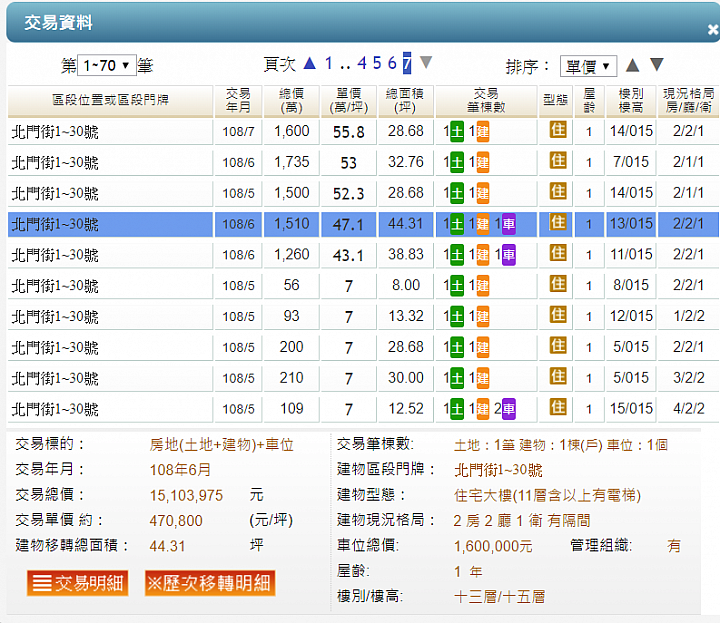720x623 pixels.
Task: Open the 排序 單價 sort dropdown
Action: [x=588, y=67]
